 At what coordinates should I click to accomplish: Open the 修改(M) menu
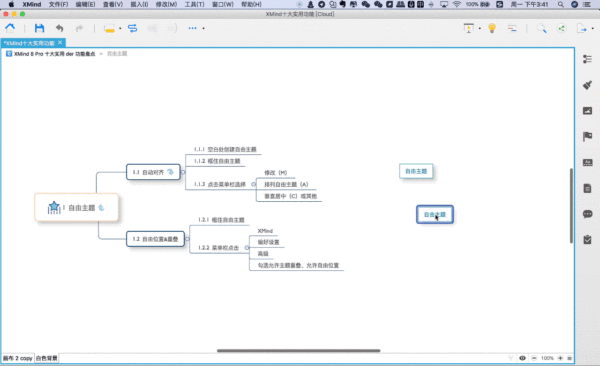point(166,5)
